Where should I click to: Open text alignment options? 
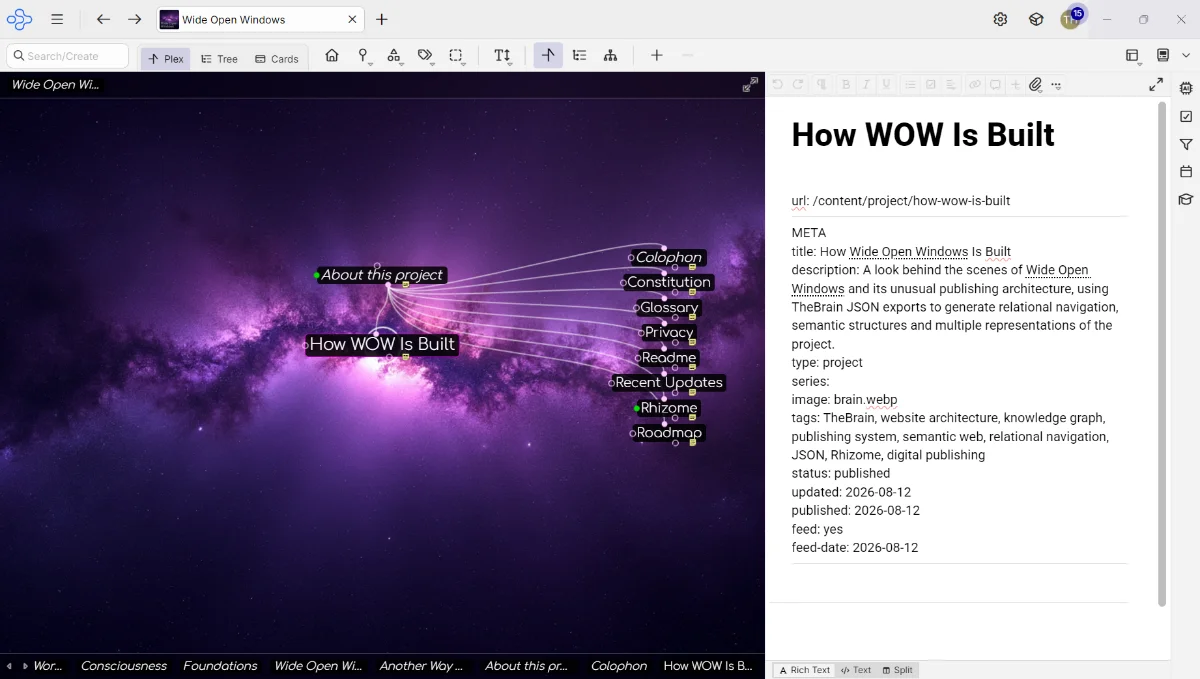pos(951,85)
